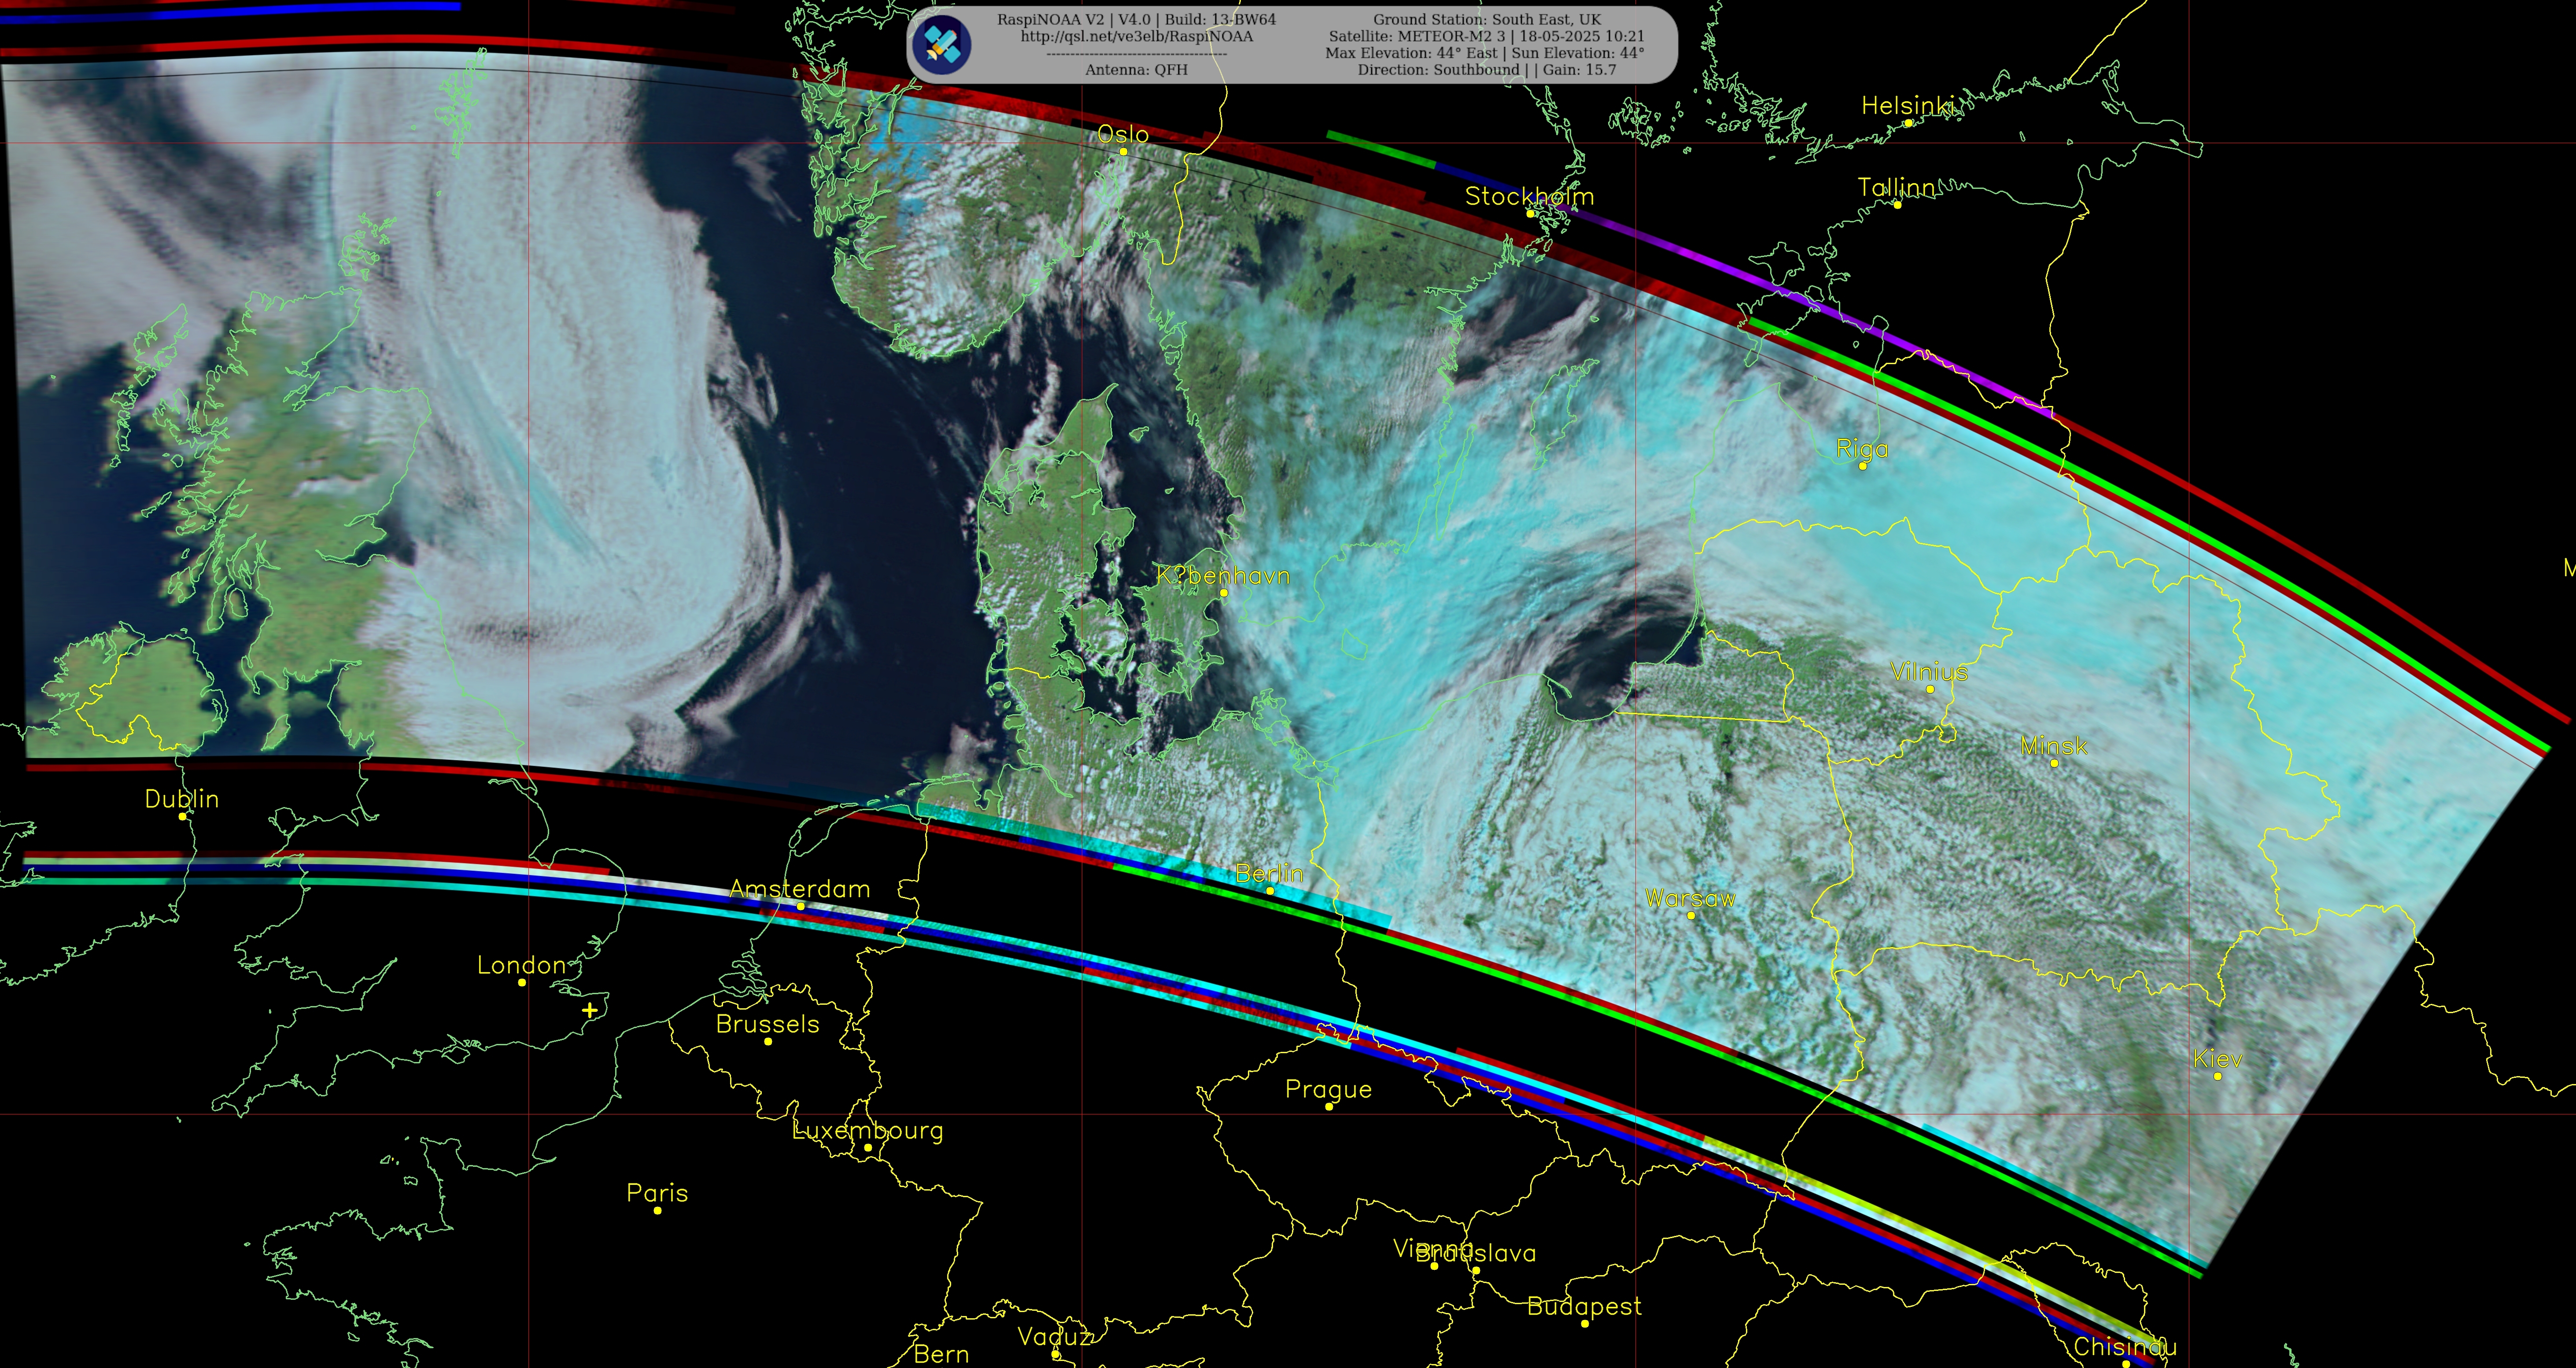Click the London city label

pos(522,965)
